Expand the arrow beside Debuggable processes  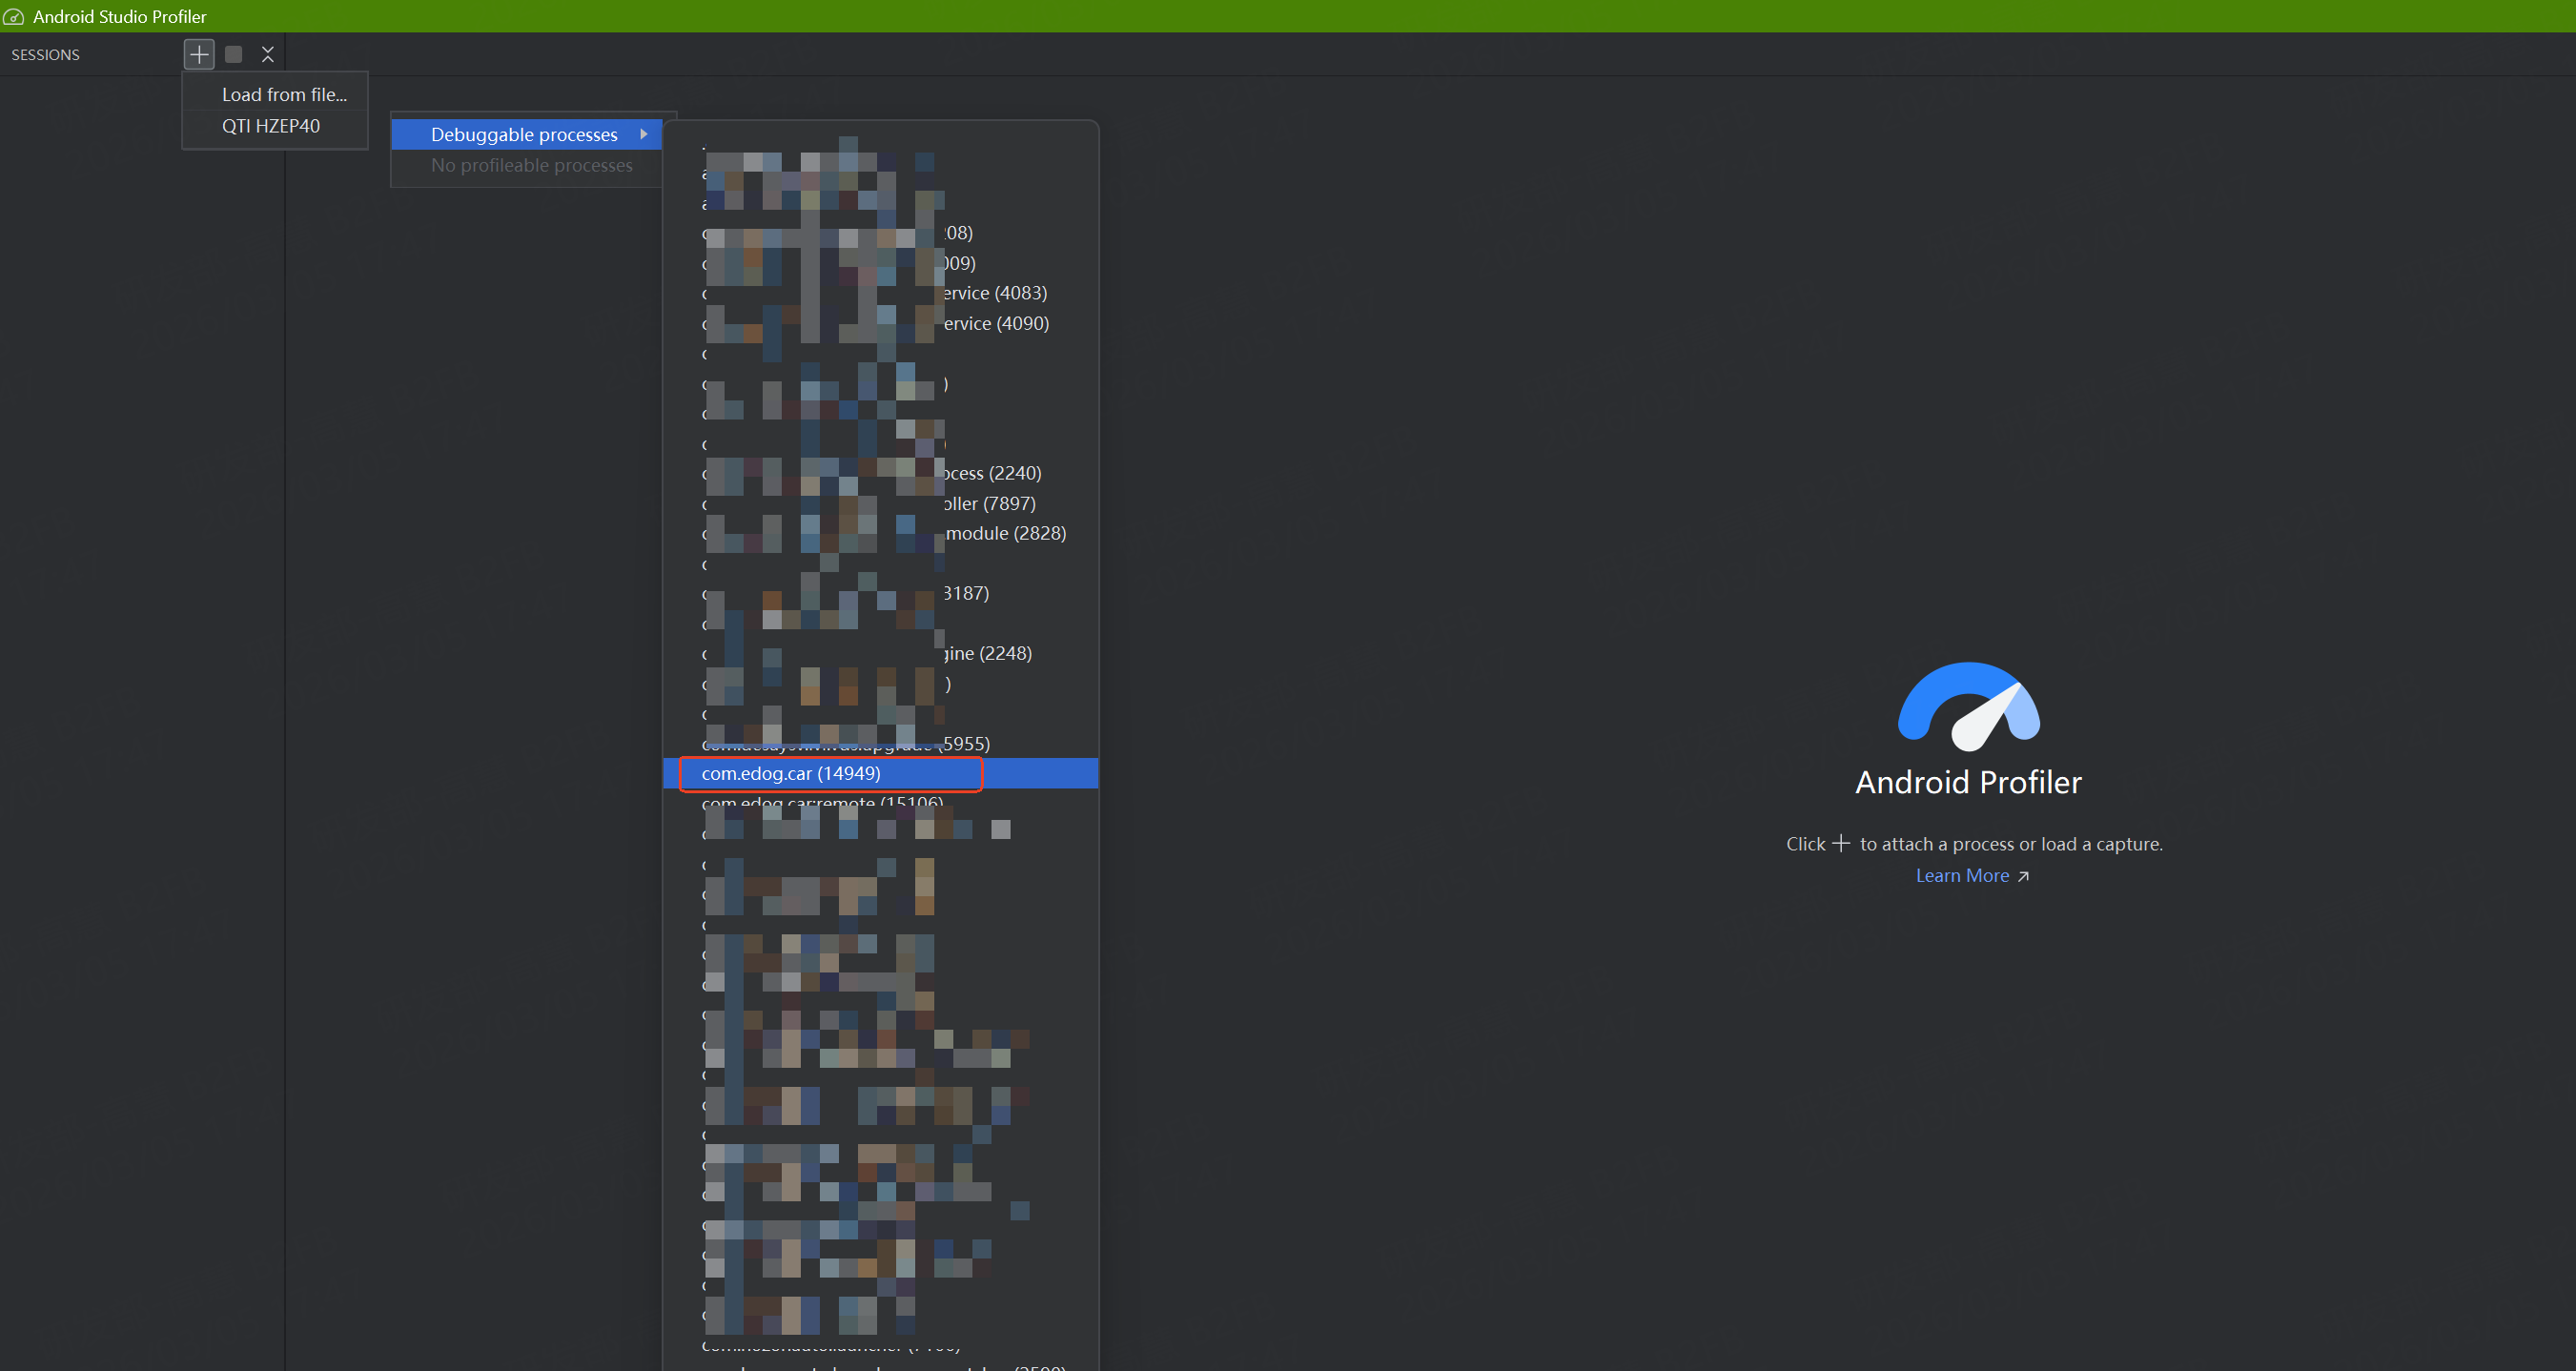tap(644, 134)
